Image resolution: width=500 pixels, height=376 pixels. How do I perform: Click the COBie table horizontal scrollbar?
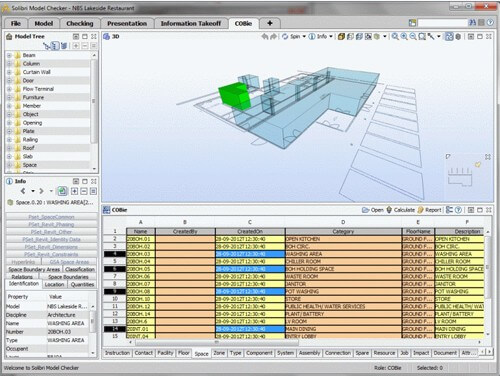click(x=217, y=342)
